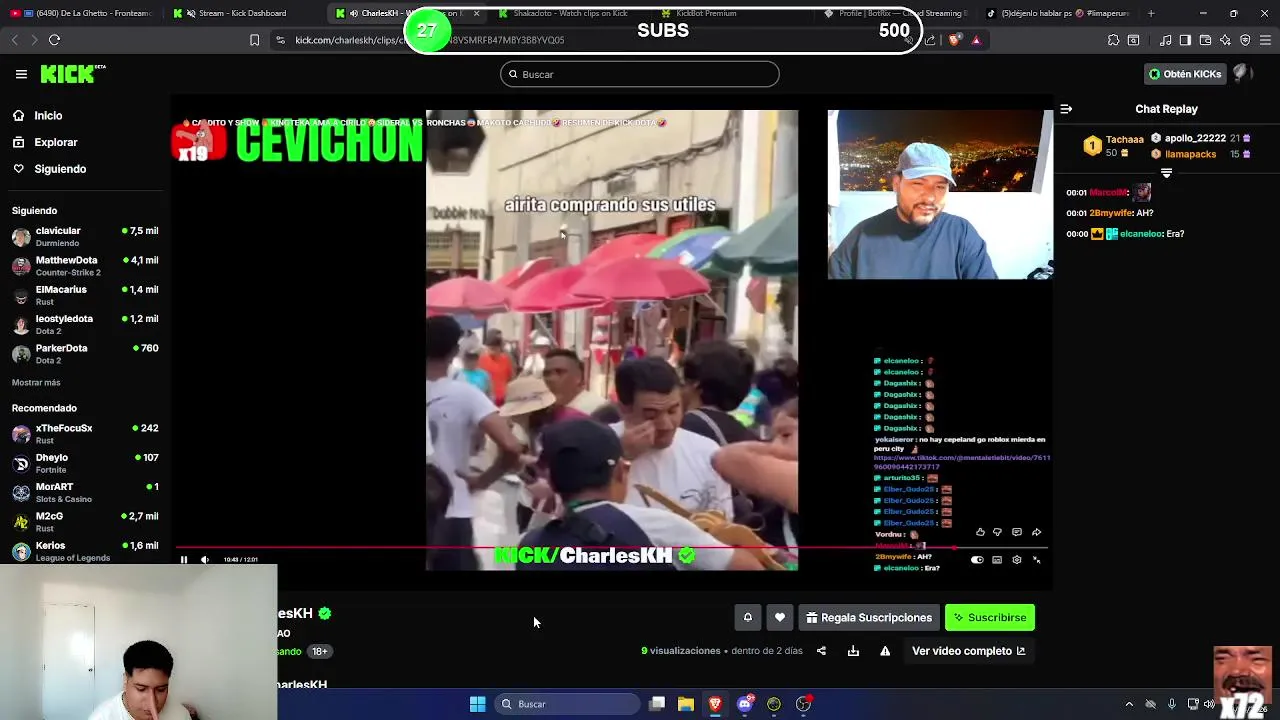Open M2cG recommended channel

coord(85,522)
